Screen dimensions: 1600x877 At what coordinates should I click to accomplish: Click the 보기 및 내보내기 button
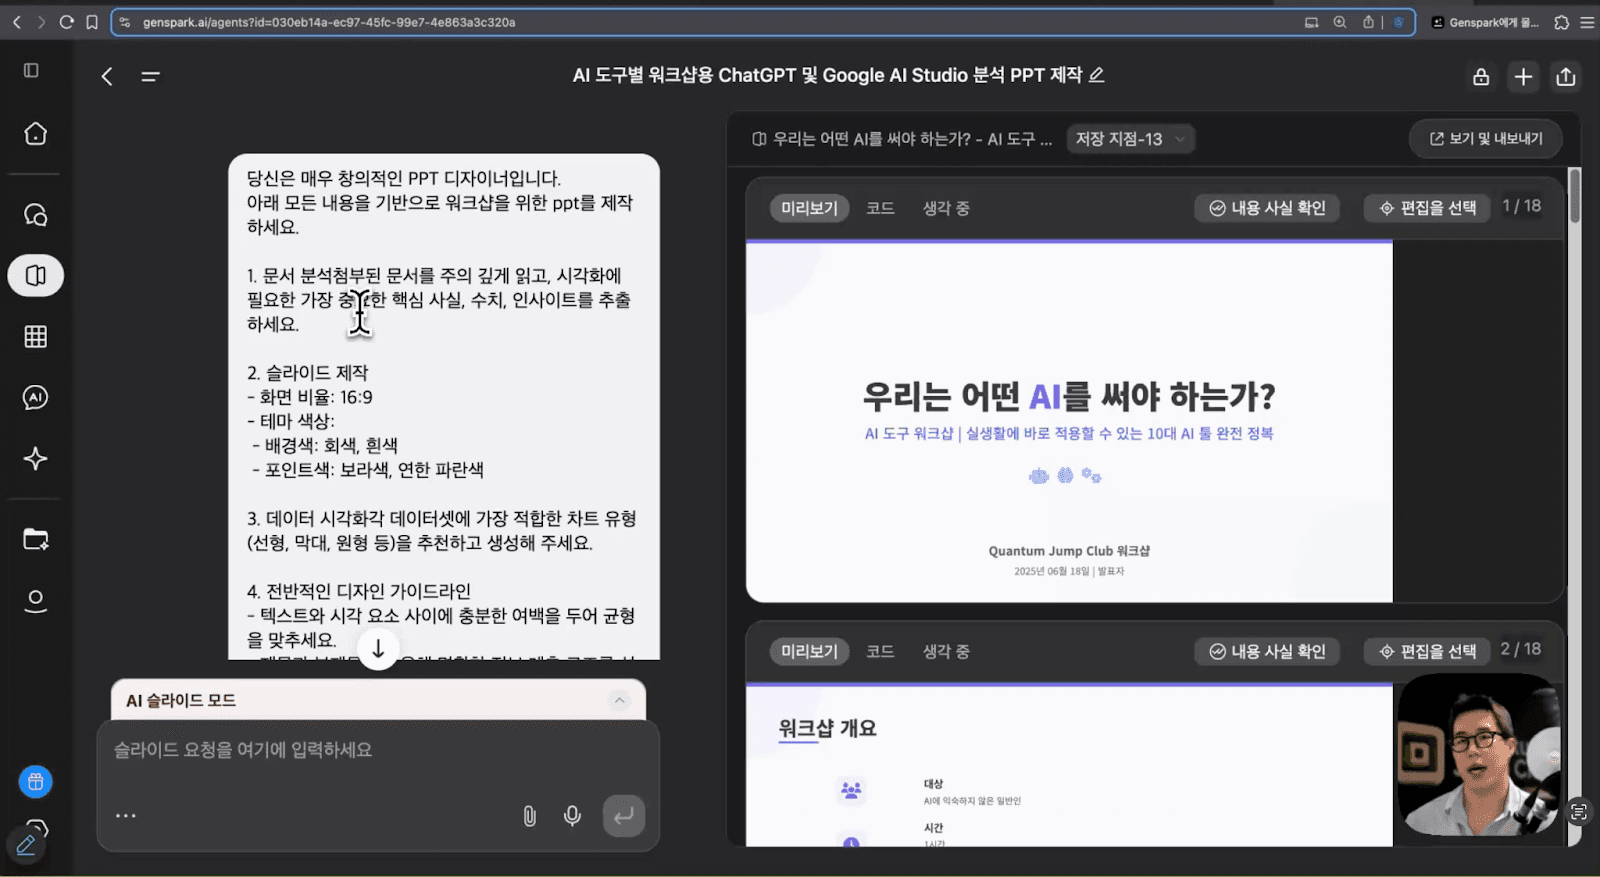pos(1486,139)
